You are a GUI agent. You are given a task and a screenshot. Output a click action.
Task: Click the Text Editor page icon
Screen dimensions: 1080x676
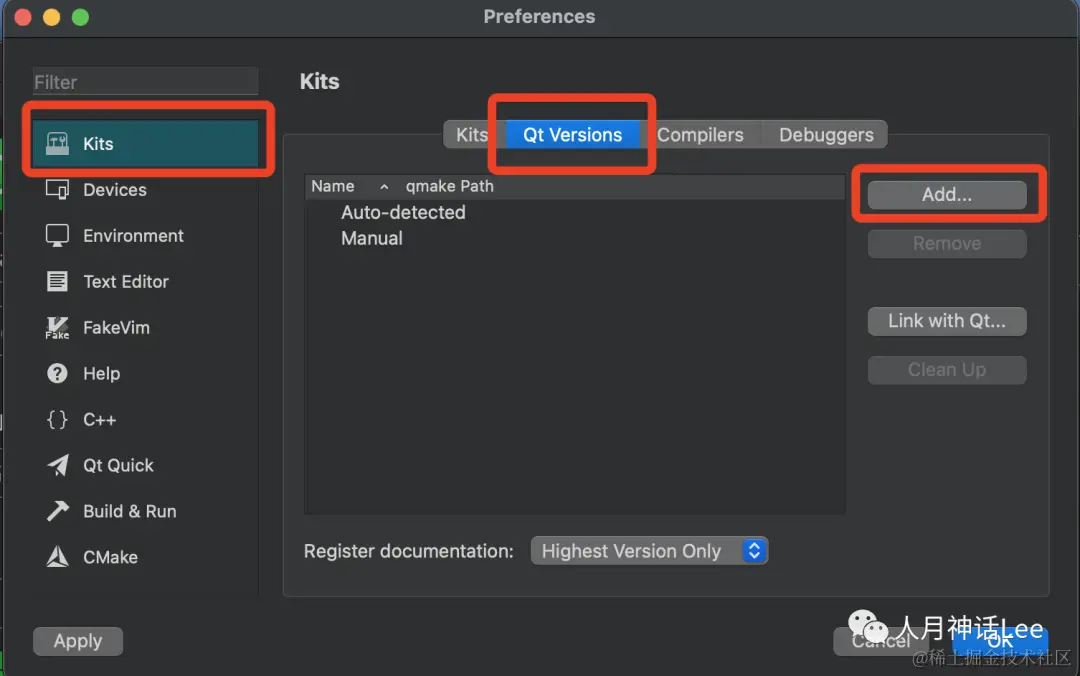coord(57,281)
